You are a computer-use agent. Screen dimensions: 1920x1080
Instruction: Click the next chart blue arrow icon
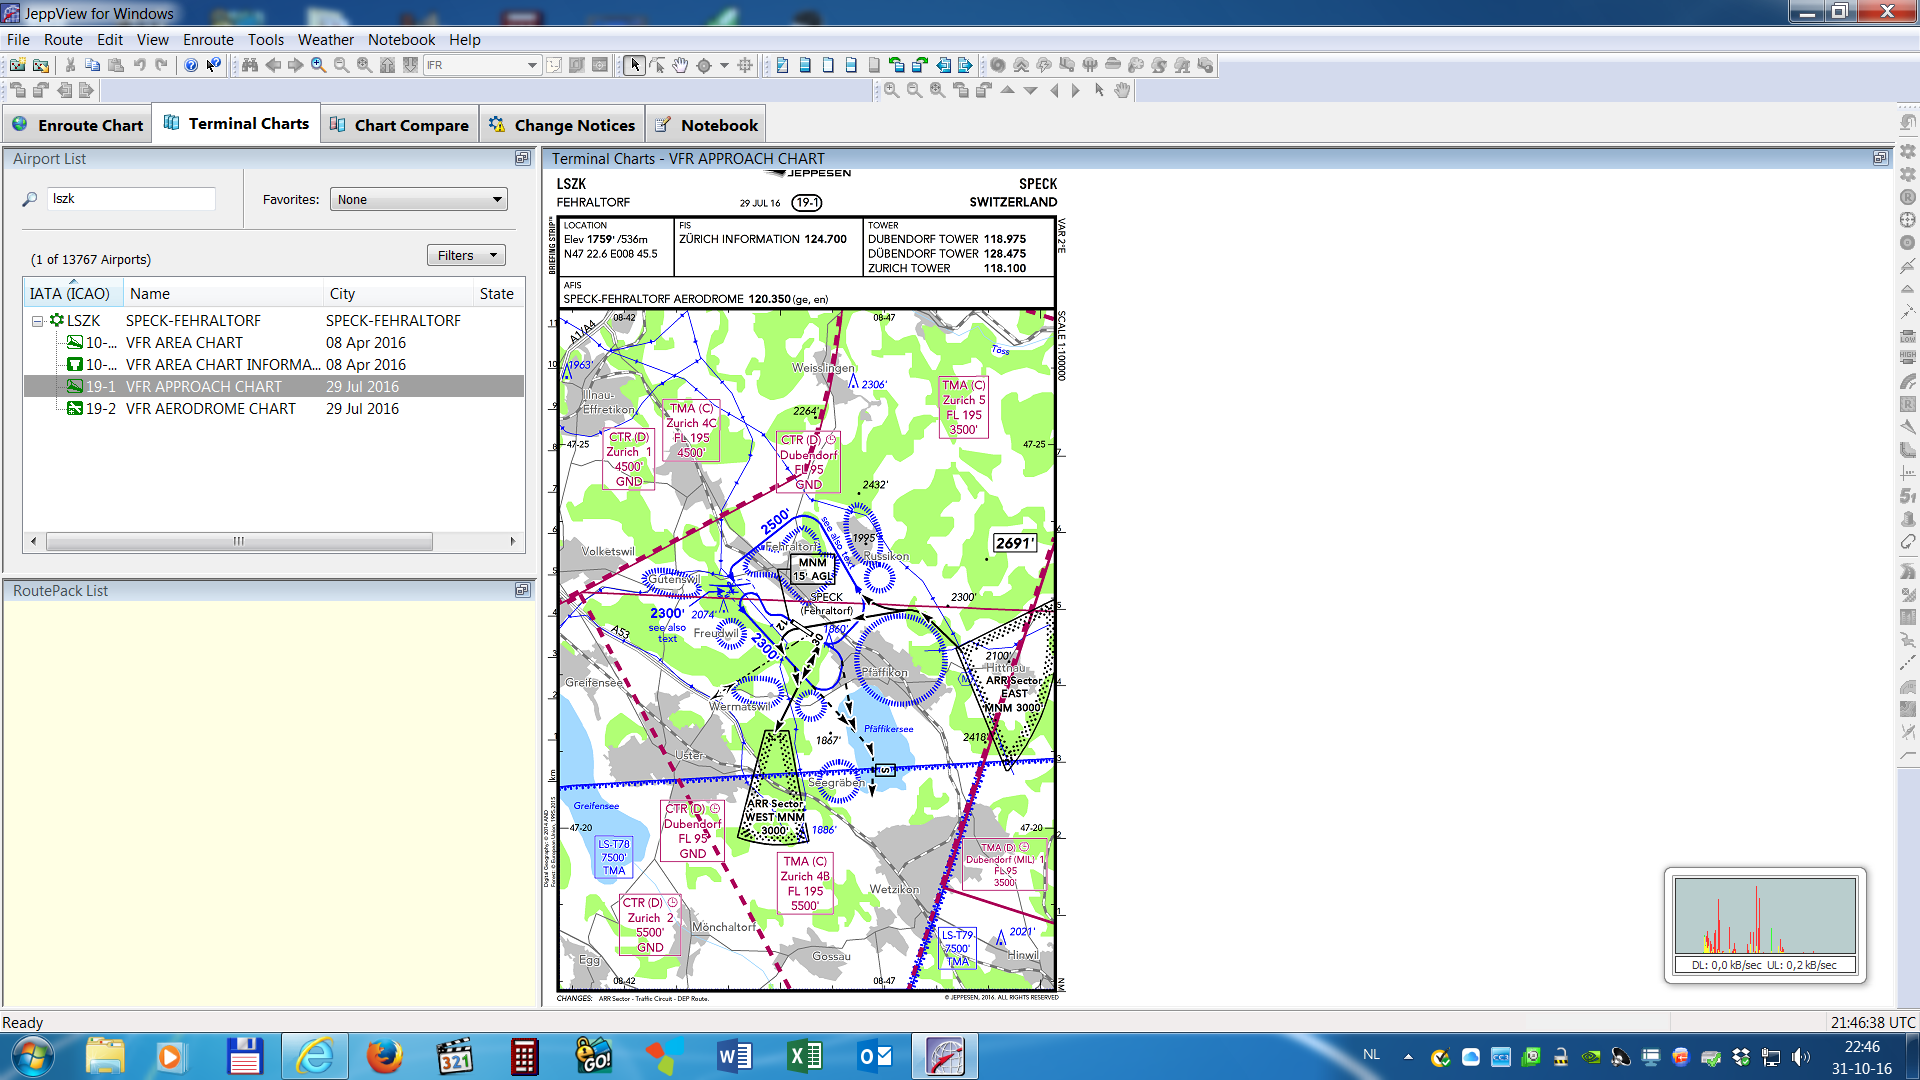(966, 65)
